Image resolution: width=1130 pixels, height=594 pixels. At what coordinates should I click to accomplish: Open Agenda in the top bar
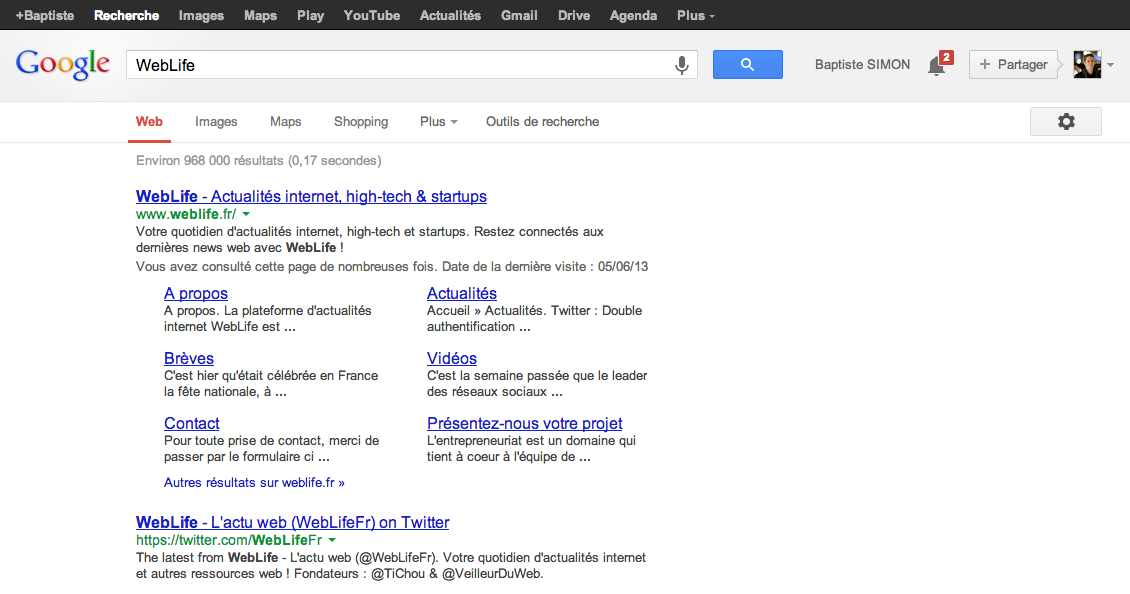tap(633, 15)
